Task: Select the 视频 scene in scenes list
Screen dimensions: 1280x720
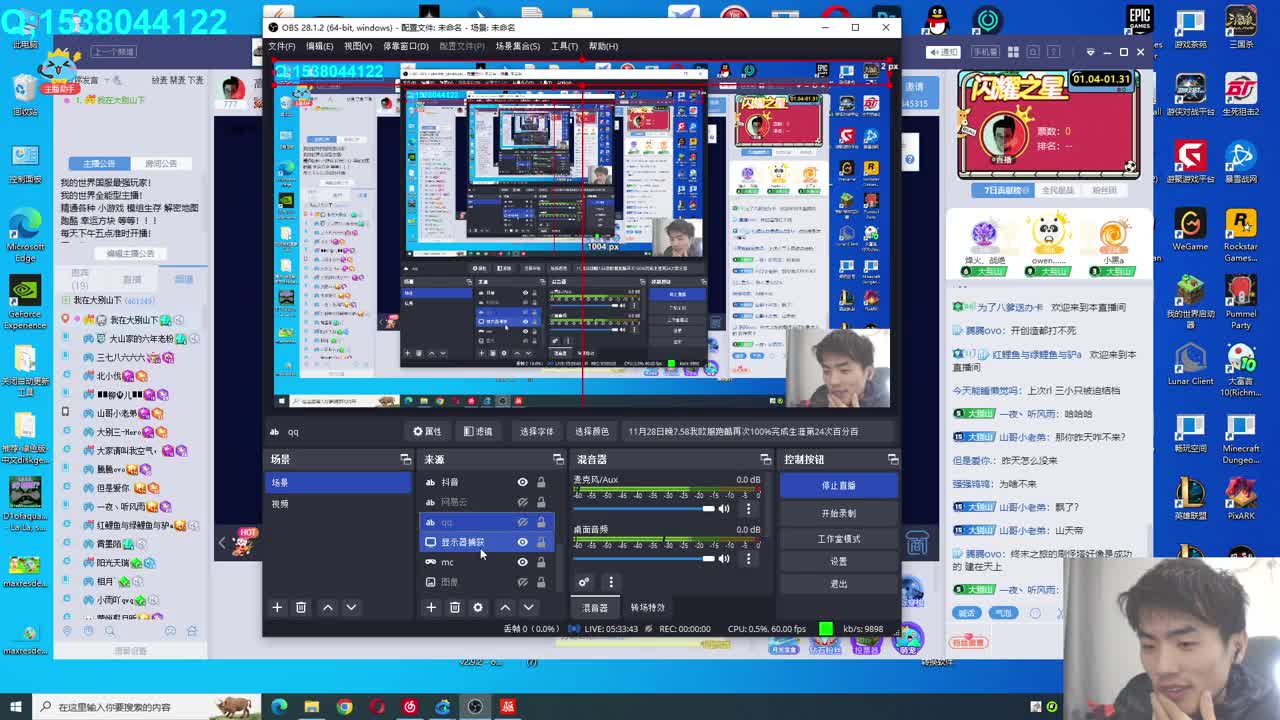Action: click(281, 504)
